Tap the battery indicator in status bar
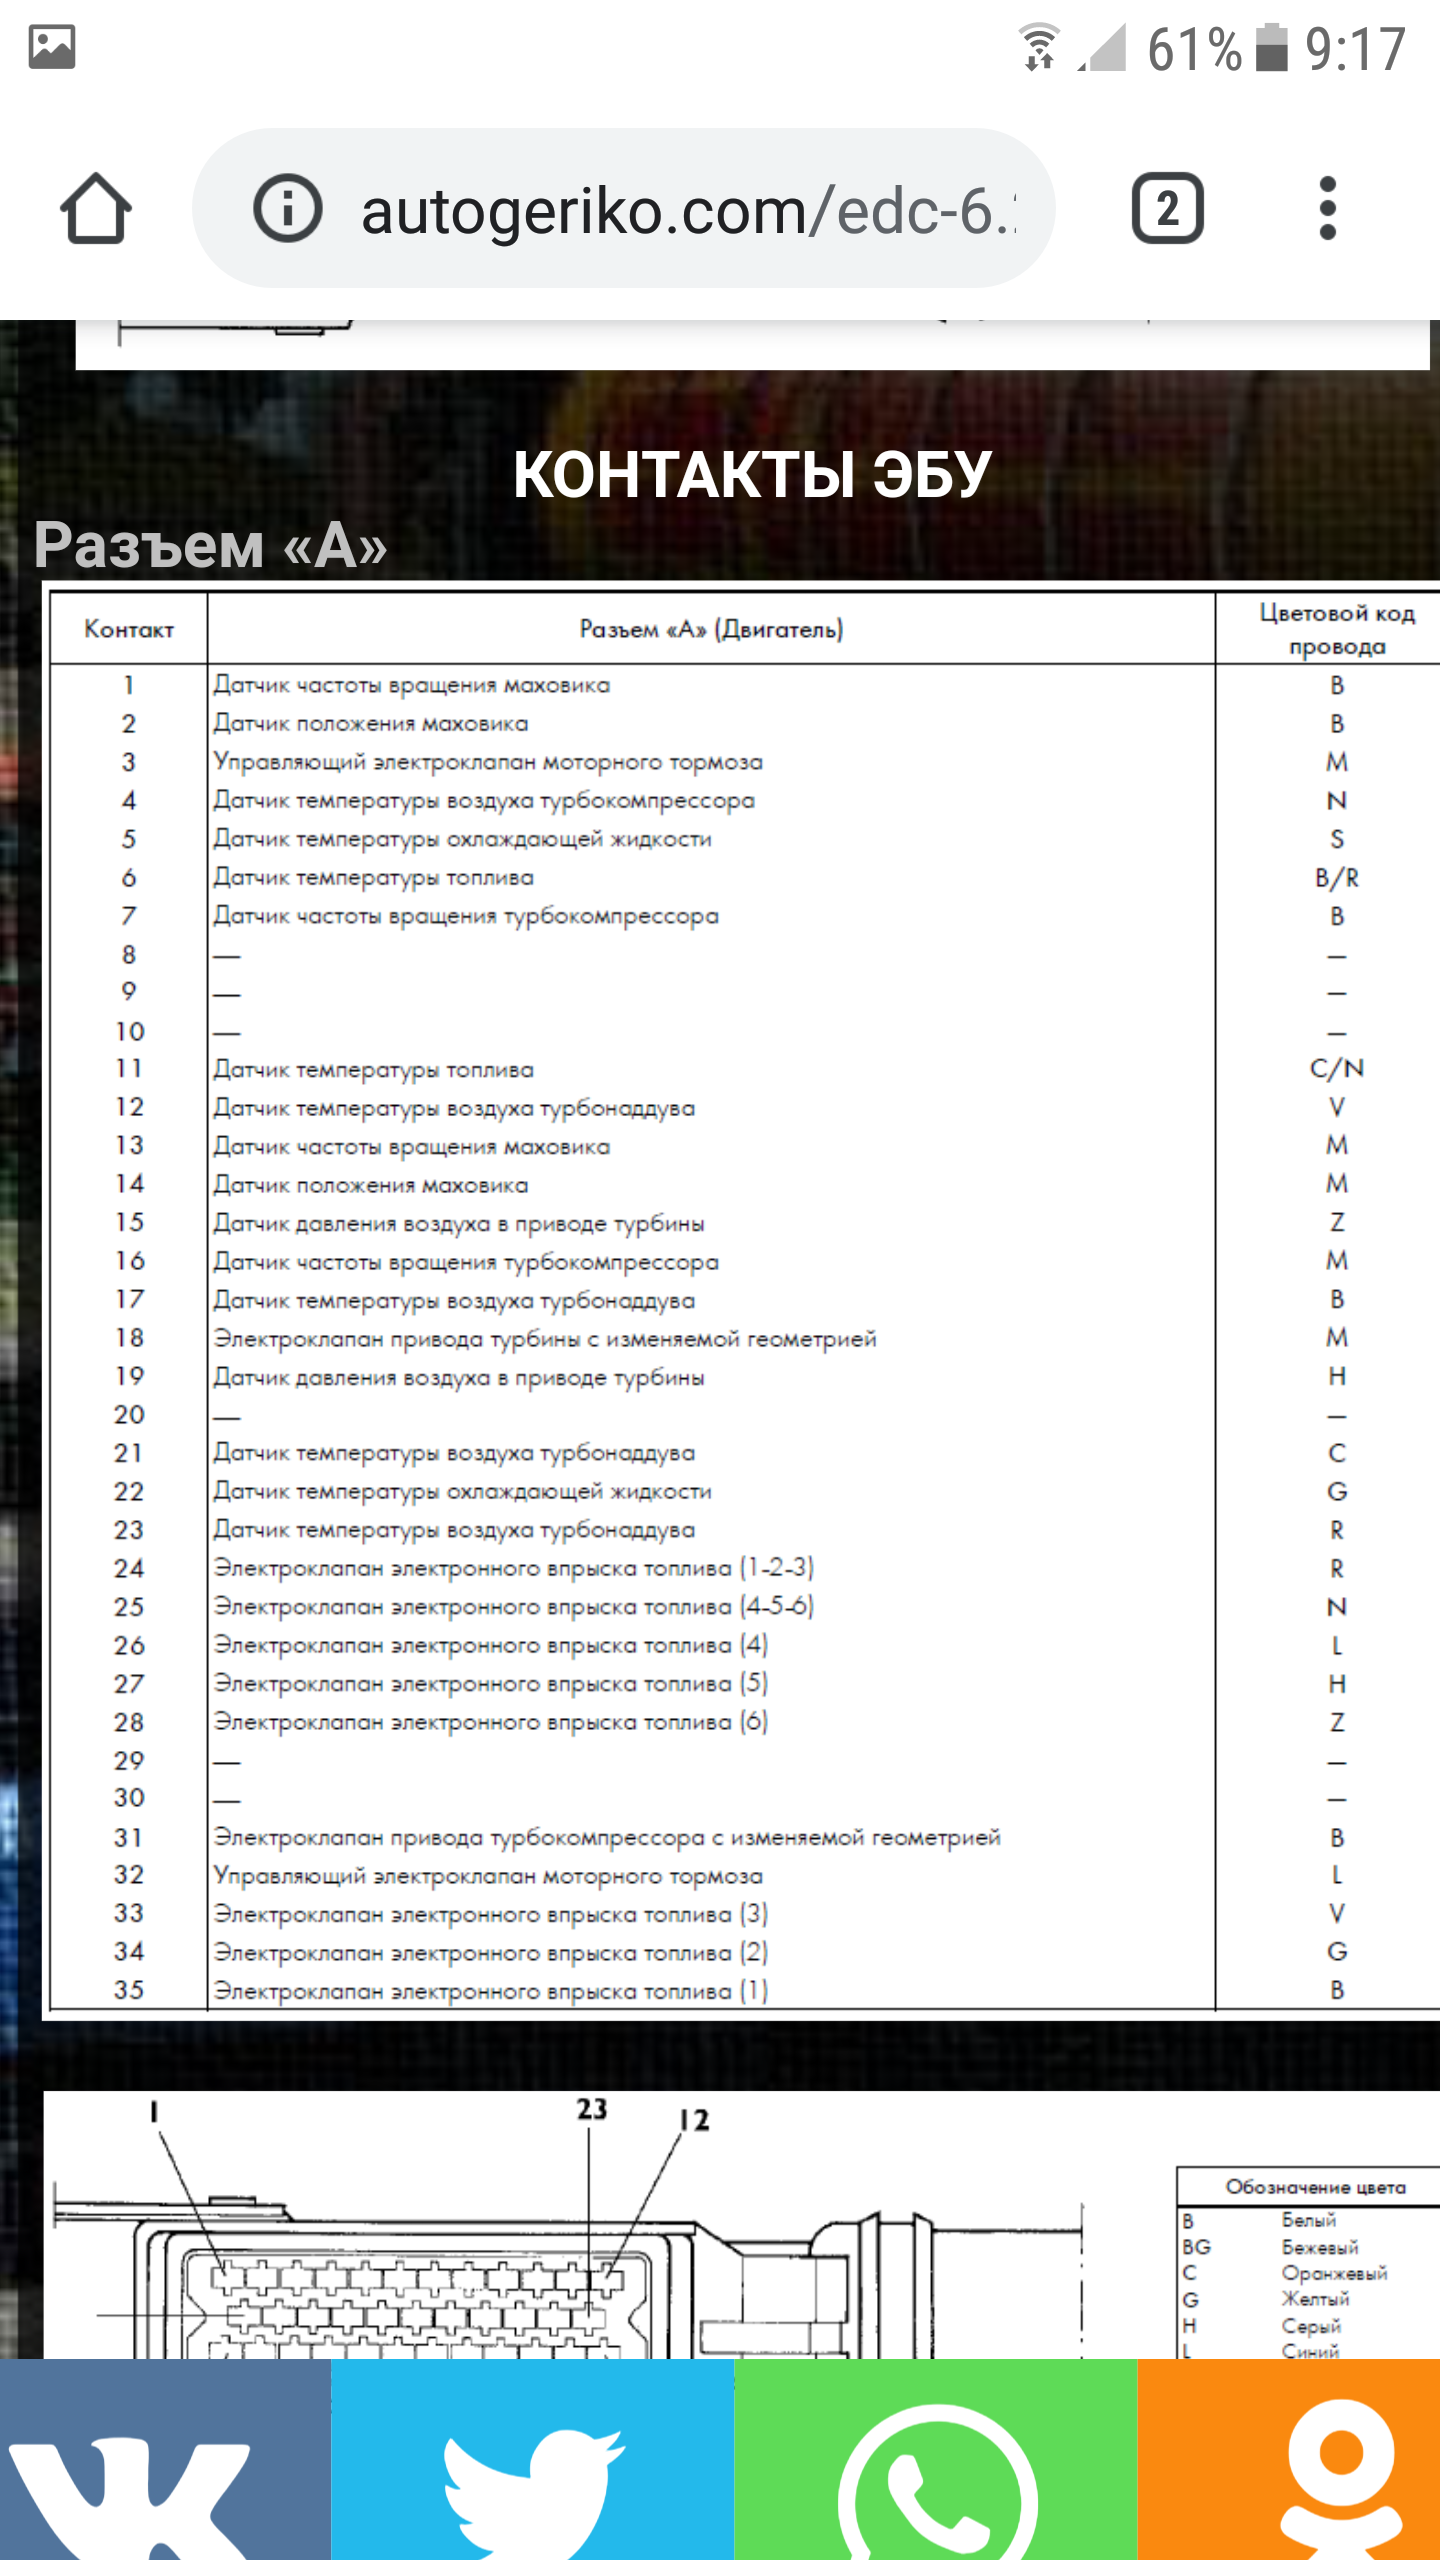The height and width of the screenshot is (2560, 1440). coord(1271,47)
